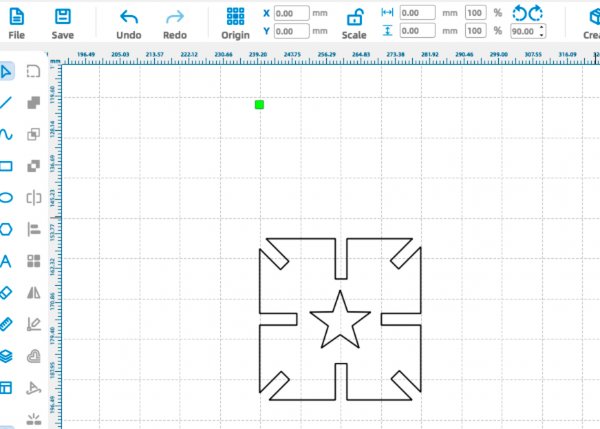Click the height in mm field
The image size is (600, 429).
coord(417,31)
